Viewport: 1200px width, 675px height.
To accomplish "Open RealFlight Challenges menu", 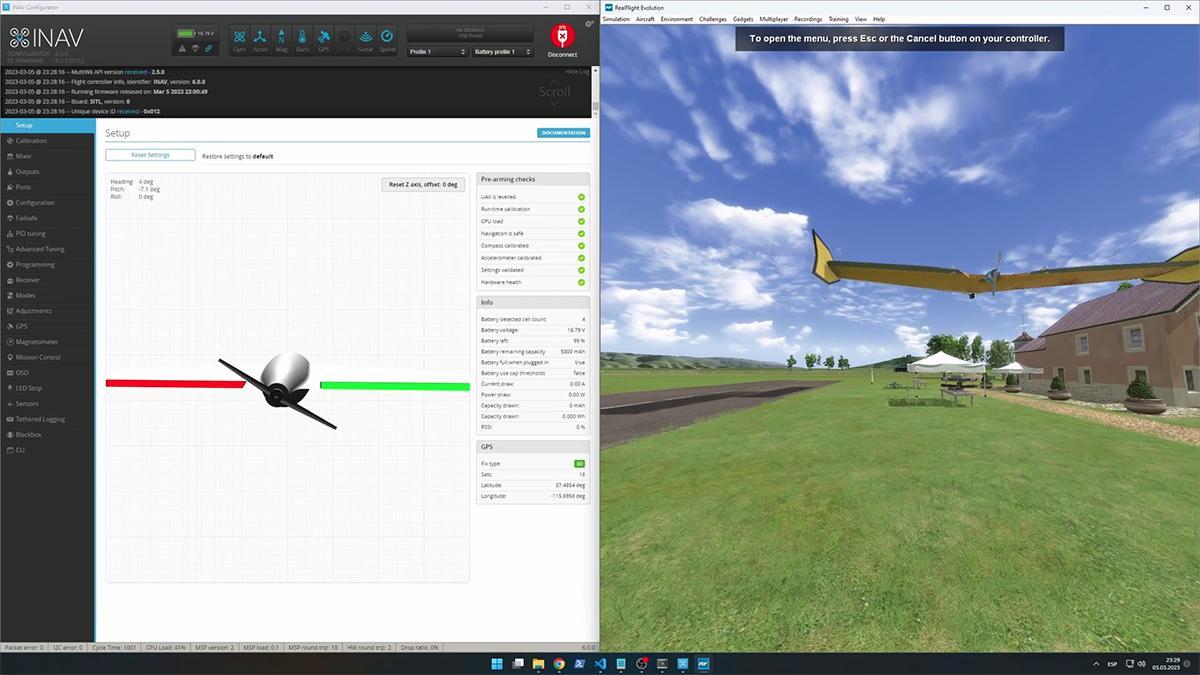I will pos(713,19).
